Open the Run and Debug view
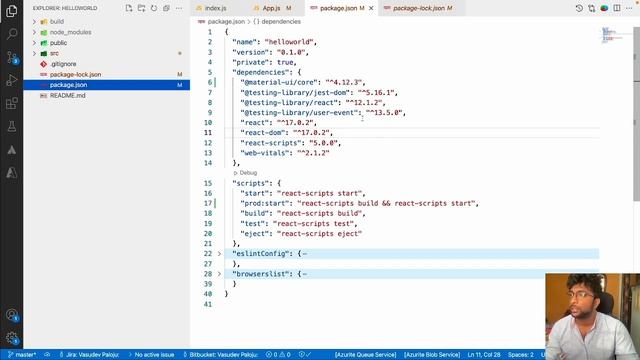Viewport: 640px width, 360px height. click(x=11, y=80)
